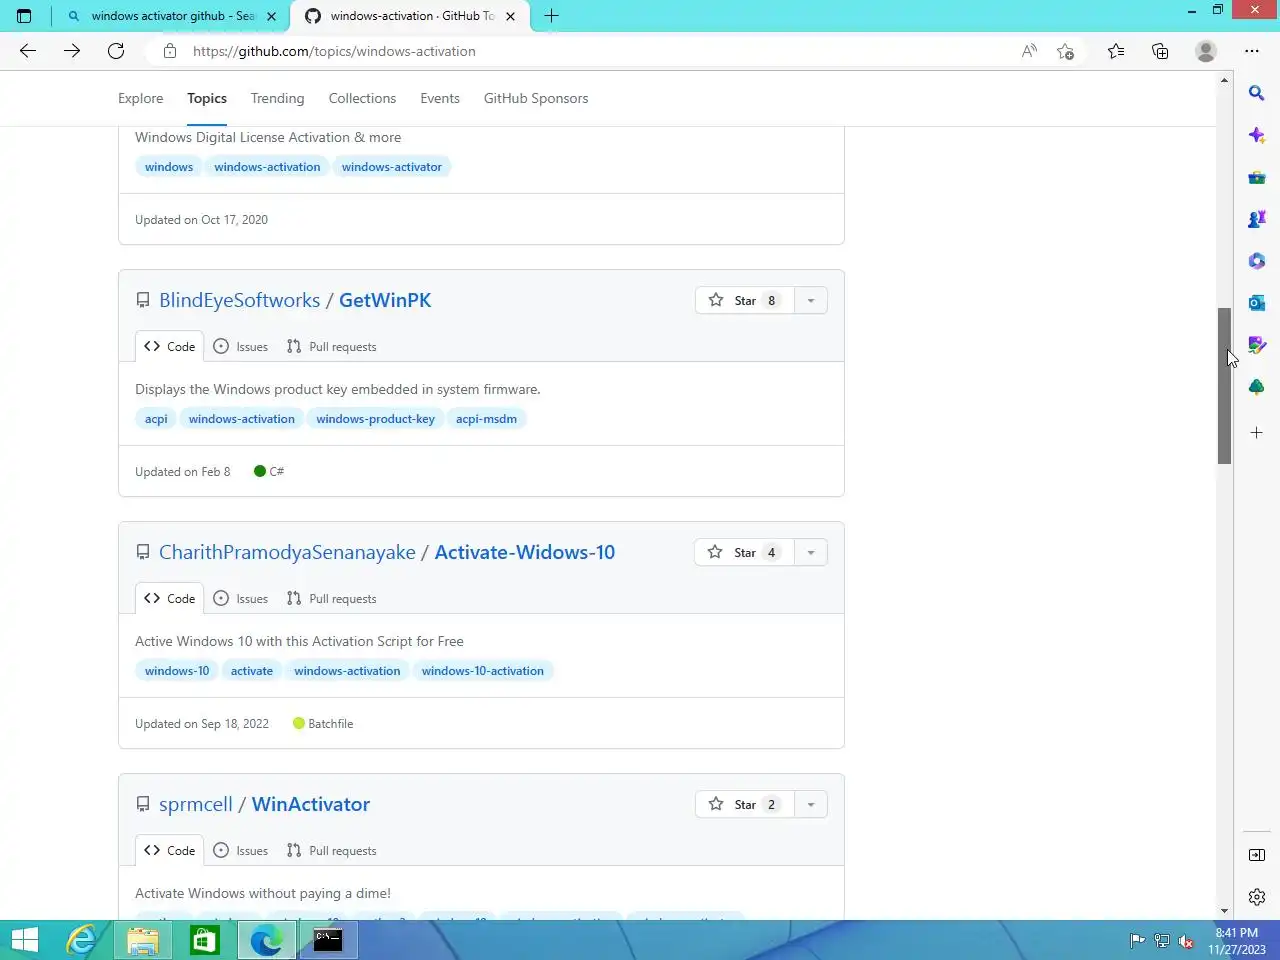Open sidebar Search icon
This screenshot has width=1280, height=960.
coord(1257,93)
